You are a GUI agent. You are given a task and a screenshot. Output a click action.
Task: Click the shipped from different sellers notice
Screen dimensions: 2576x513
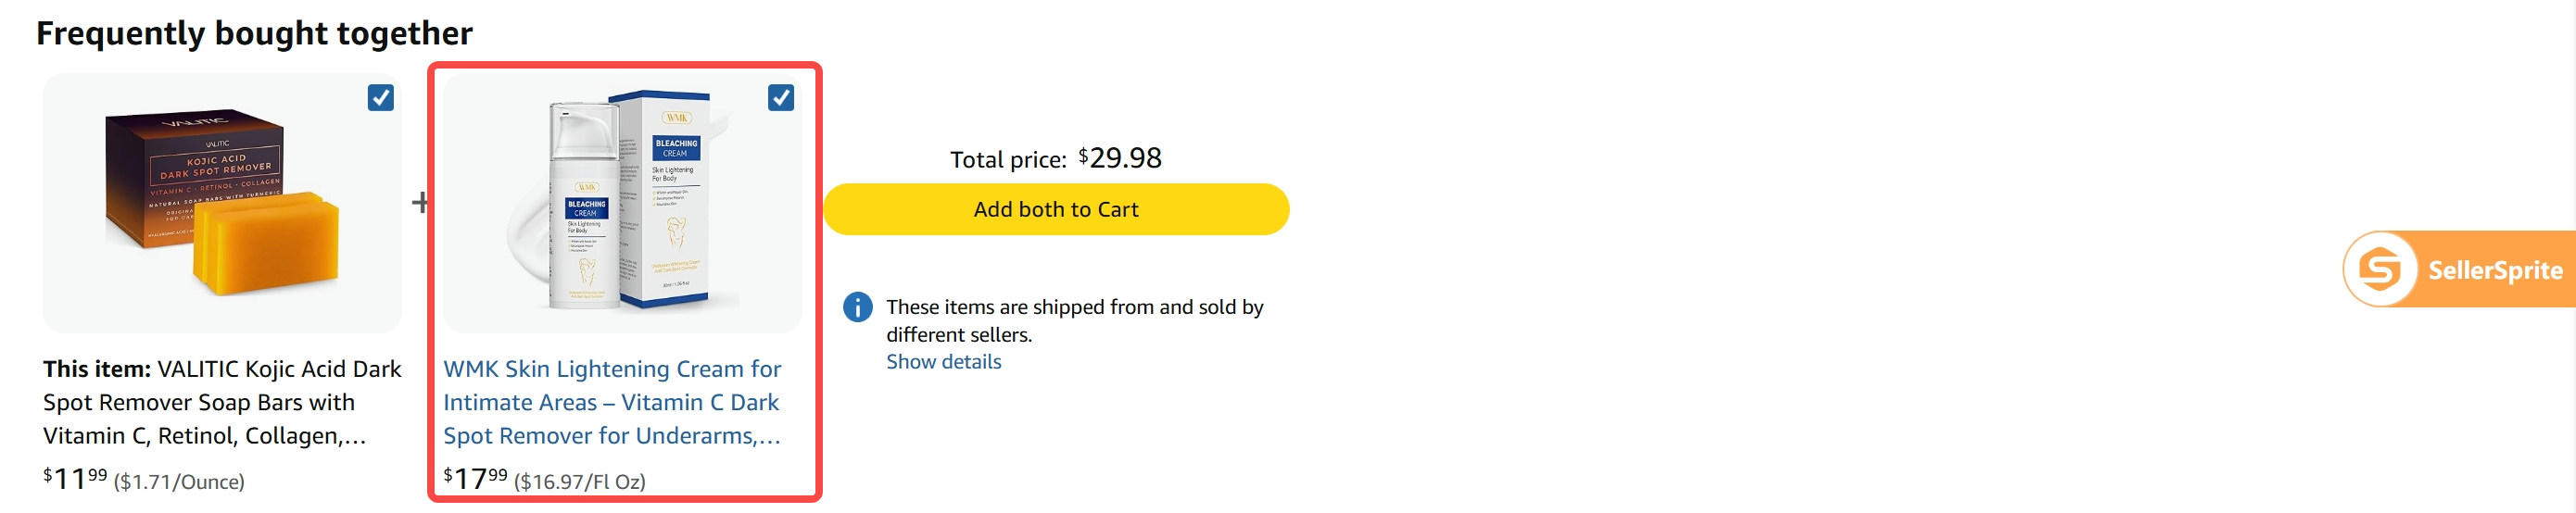pos(1074,320)
